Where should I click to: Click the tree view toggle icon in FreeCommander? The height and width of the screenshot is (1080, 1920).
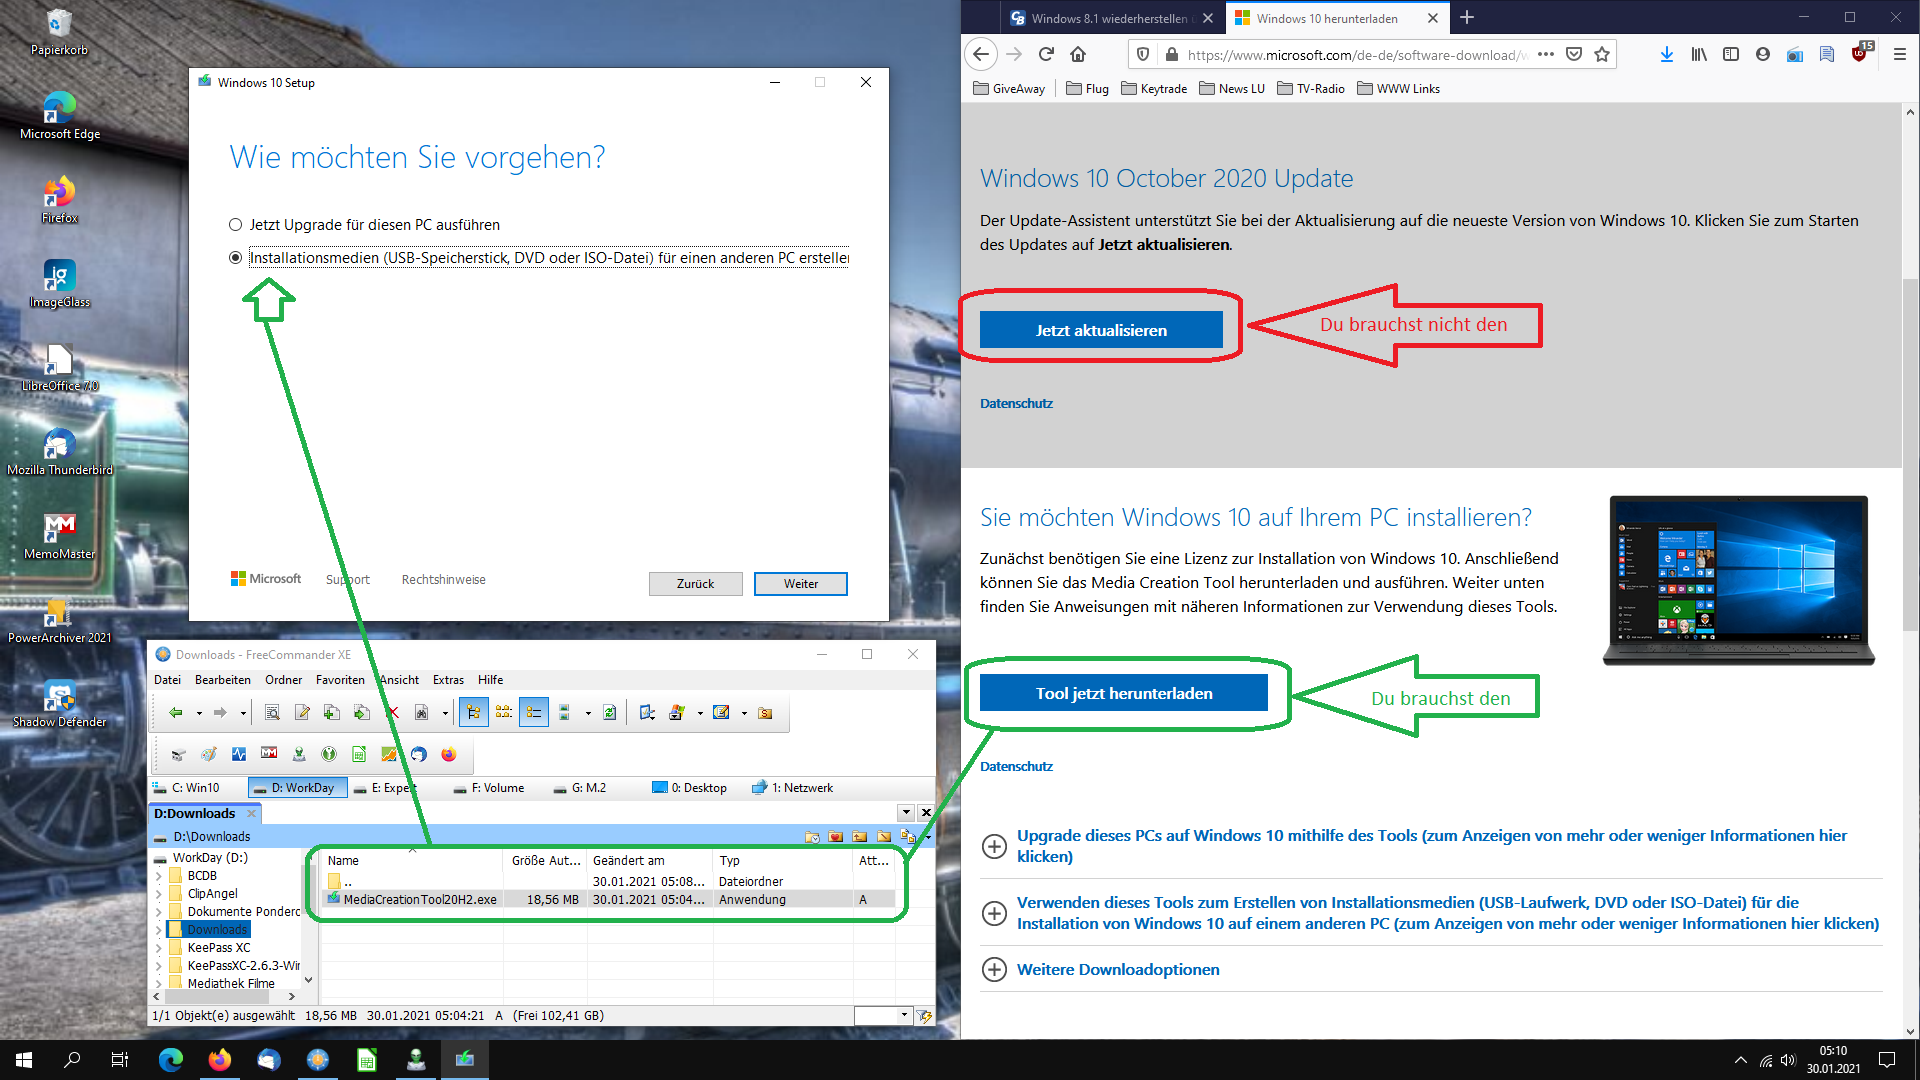pyautogui.click(x=473, y=713)
